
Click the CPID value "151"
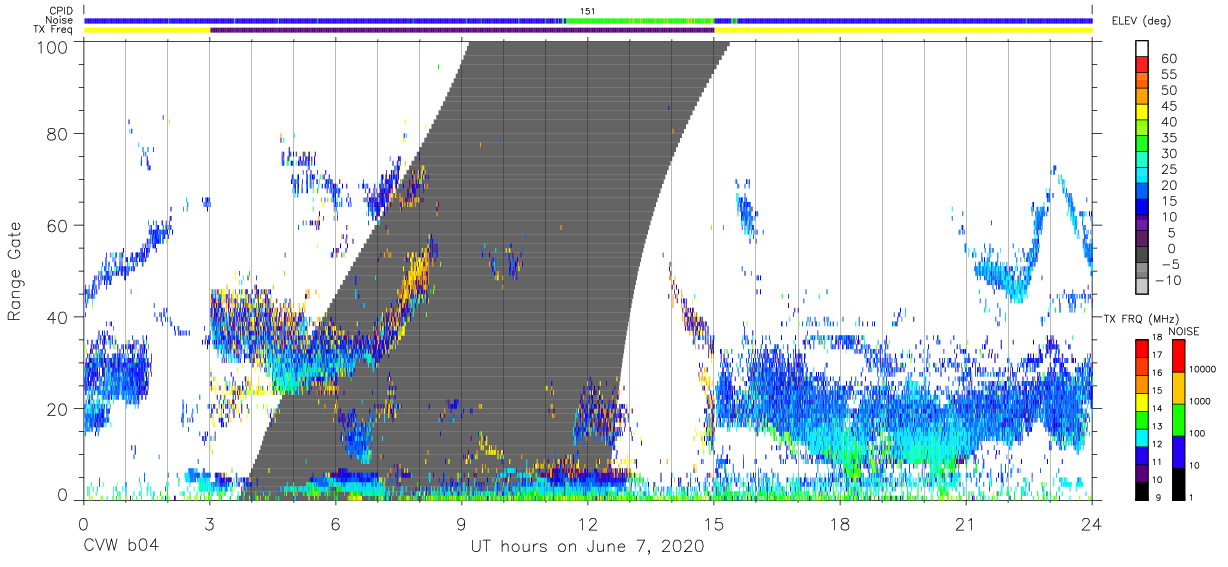pos(588,10)
